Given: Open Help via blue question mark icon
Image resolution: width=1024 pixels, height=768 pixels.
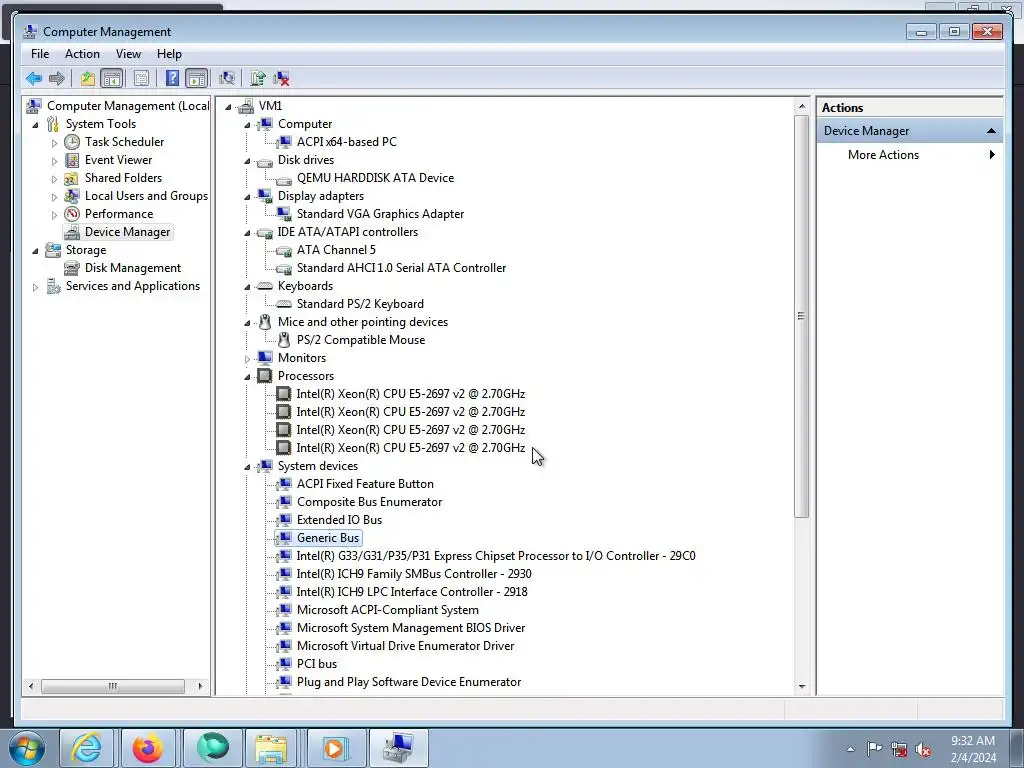Looking at the screenshot, I should click(172, 78).
